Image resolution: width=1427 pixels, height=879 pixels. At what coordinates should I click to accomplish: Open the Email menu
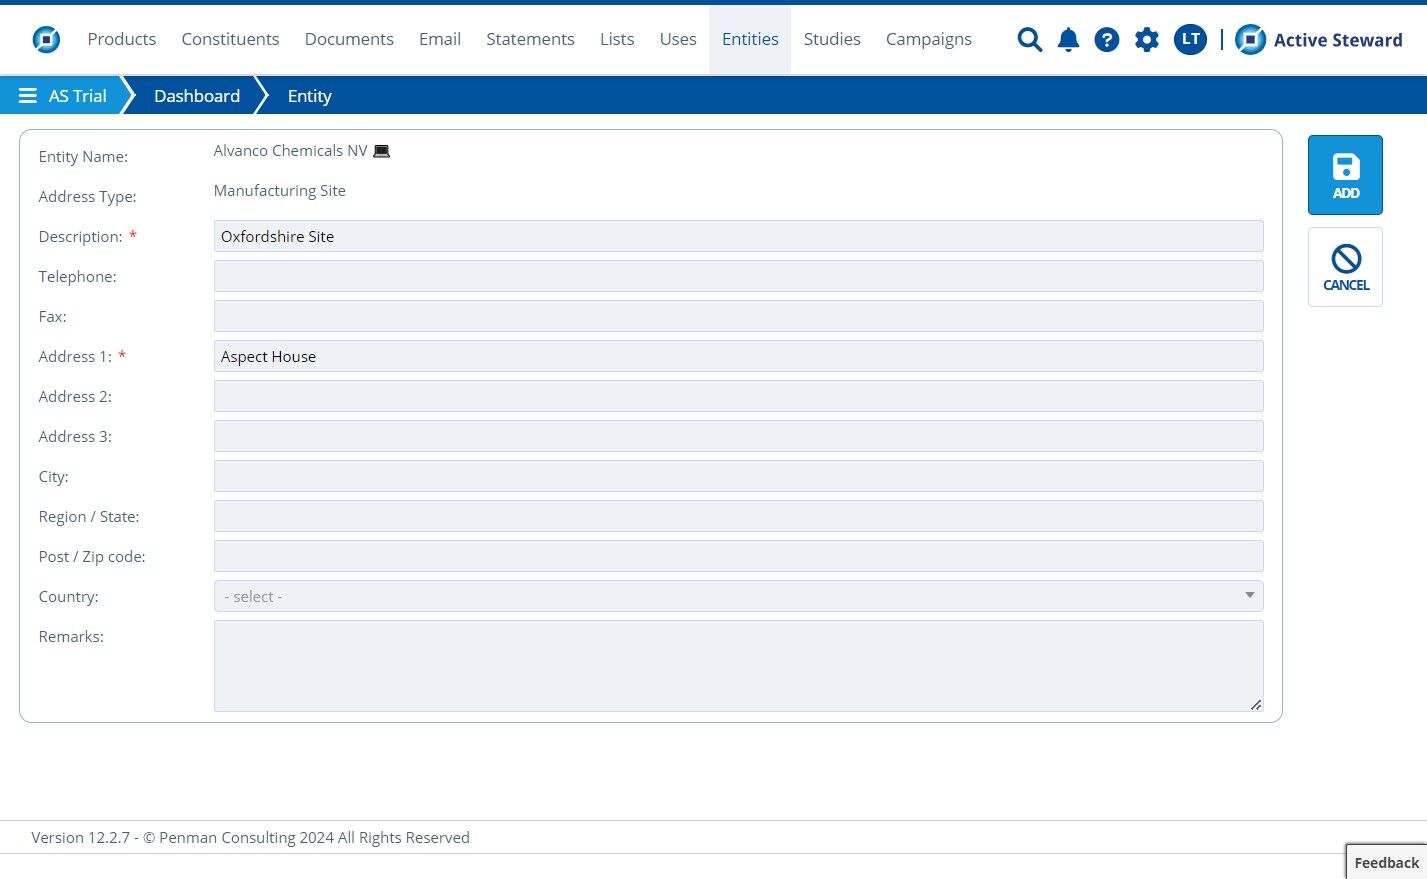coord(440,39)
